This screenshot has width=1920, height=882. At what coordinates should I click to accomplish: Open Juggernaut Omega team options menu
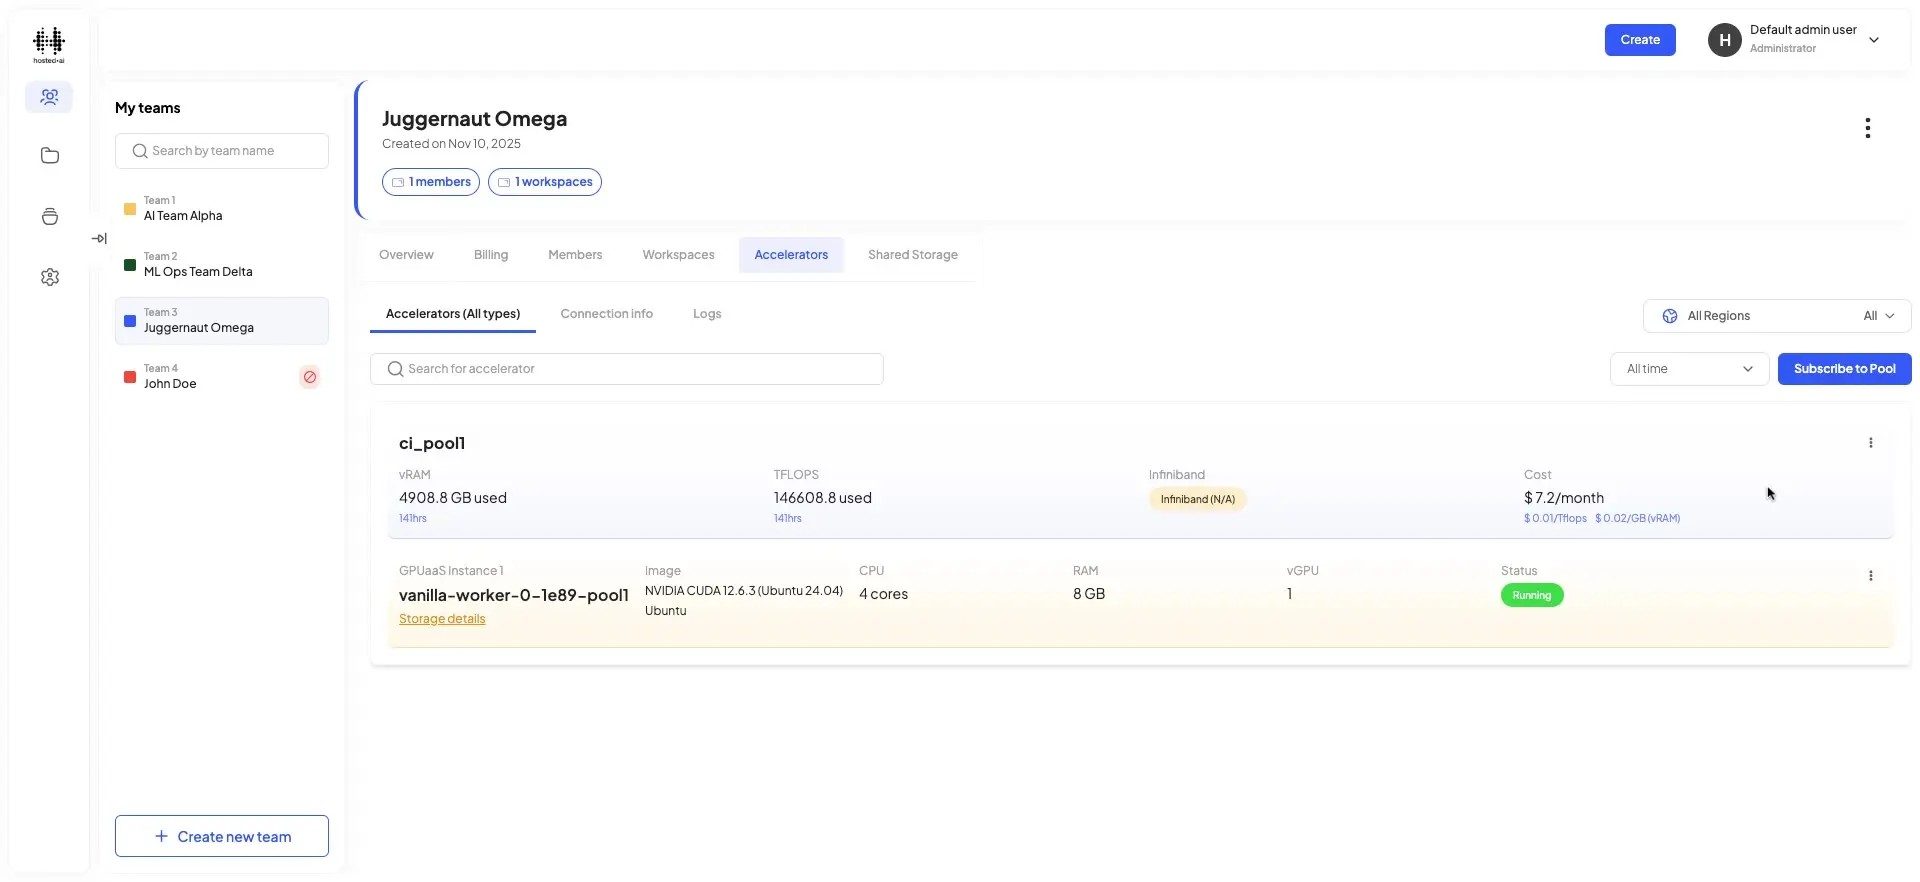point(1867,128)
